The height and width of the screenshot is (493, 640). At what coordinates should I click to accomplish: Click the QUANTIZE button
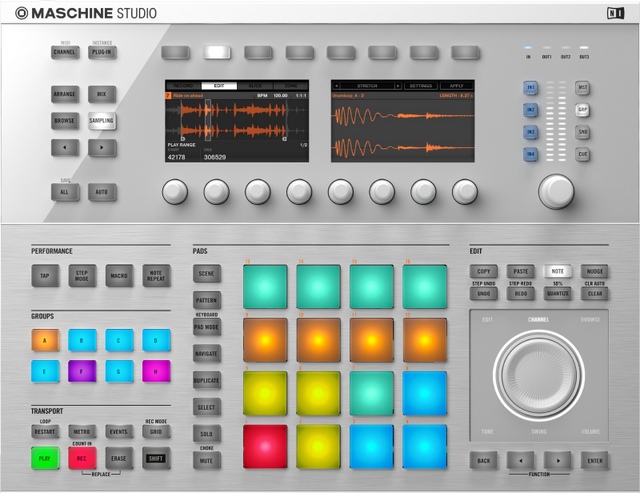pyautogui.click(x=558, y=293)
